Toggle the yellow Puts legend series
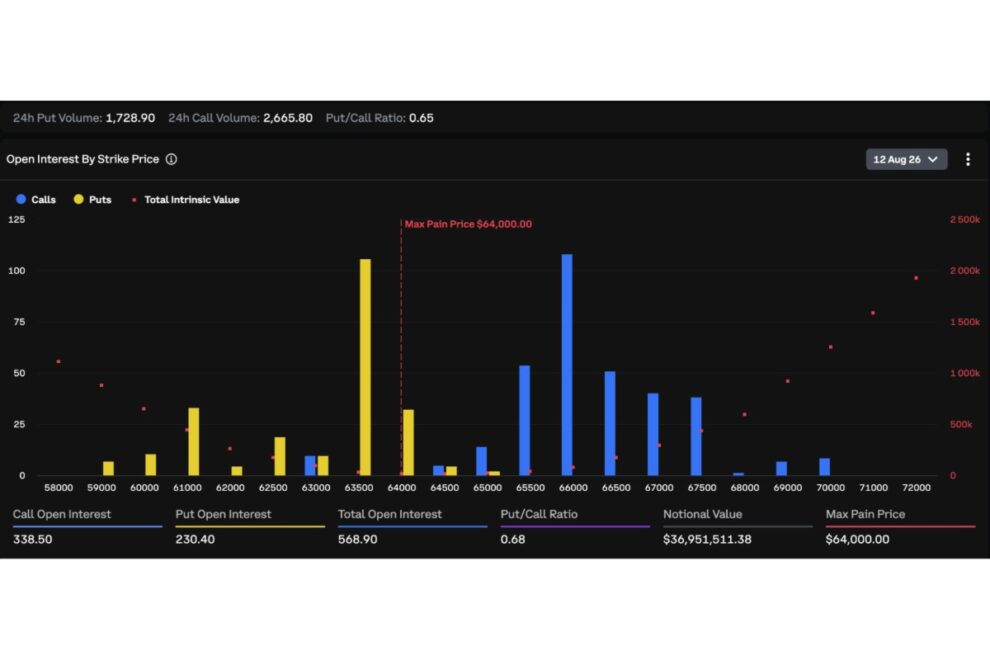Image resolution: width=990 pixels, height=660 pixels. click(92, 200)
